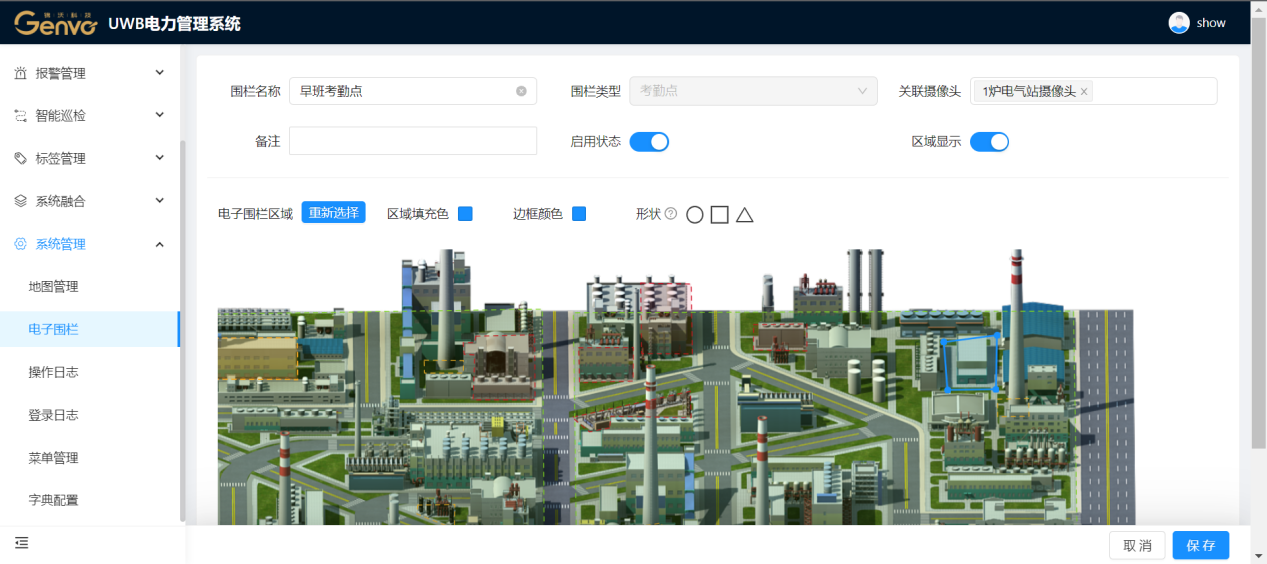Focus the 备注 input field
Image resolution: width=1267 pixels, height=564 pixels.
413,141
